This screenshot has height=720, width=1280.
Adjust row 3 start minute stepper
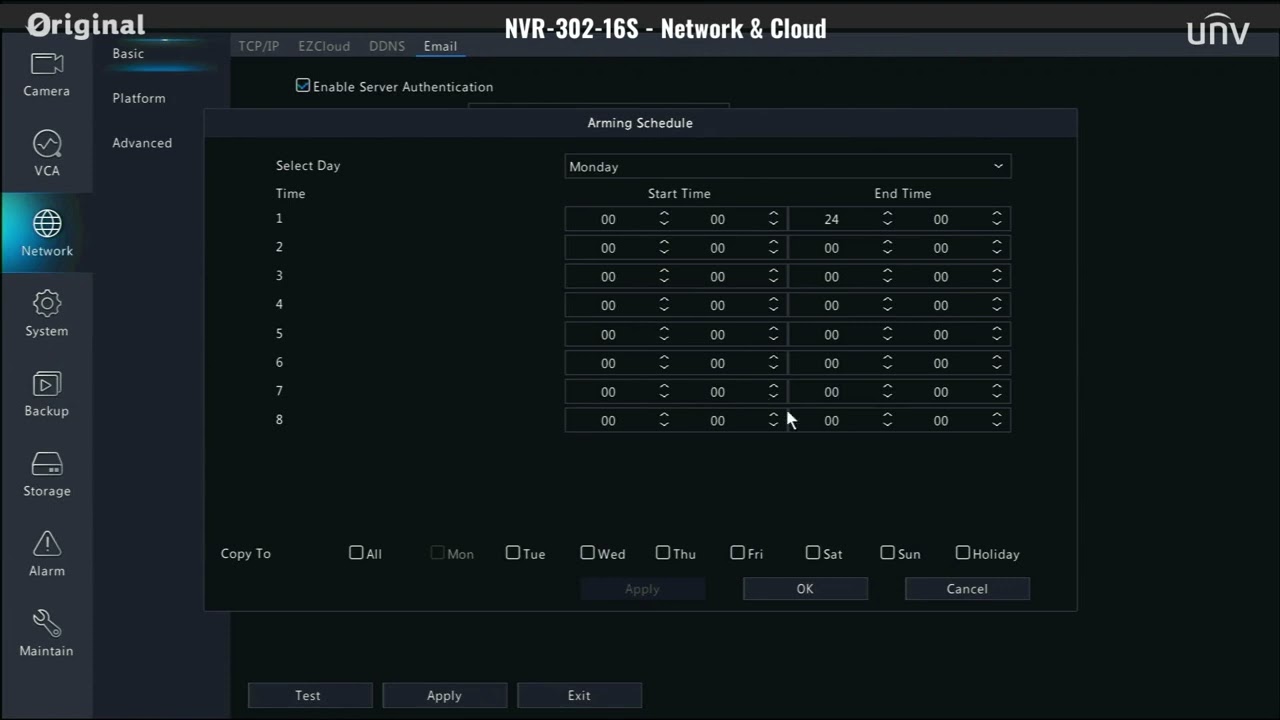pyautogui.click(x=773, y=277)
